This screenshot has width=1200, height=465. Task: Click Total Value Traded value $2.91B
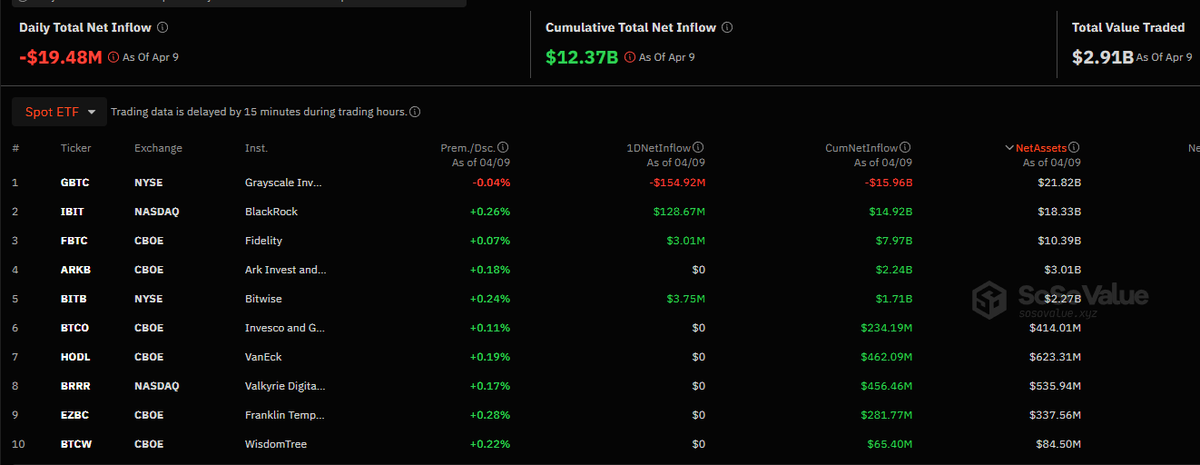click(x=1102, y=57)
